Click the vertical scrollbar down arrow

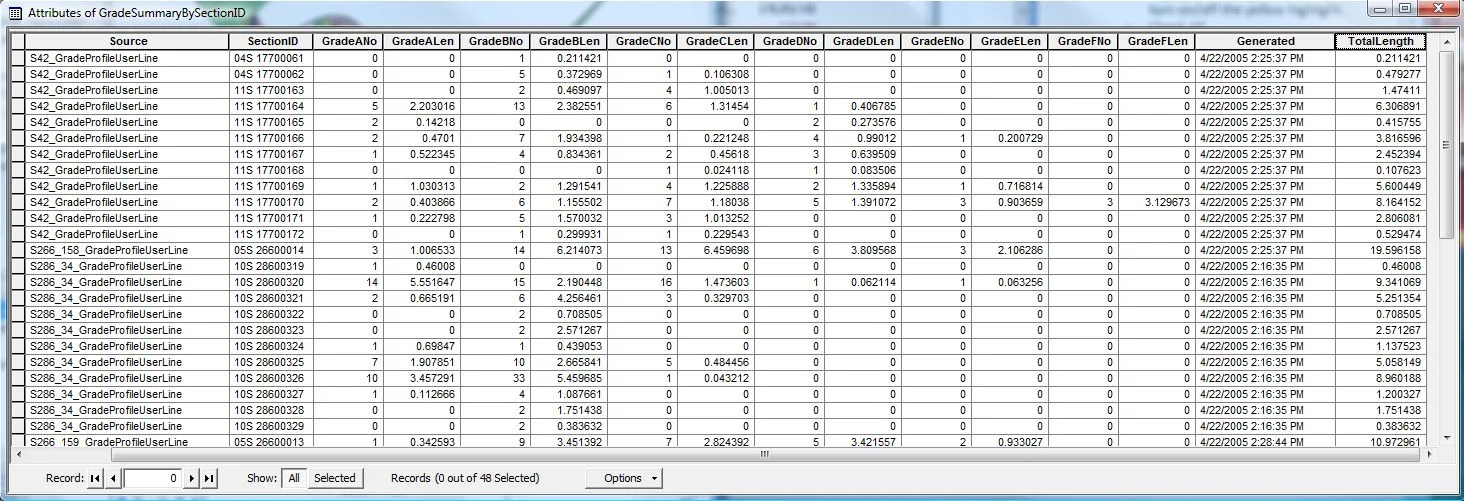pyautogui.click(x=1446, y=437)
